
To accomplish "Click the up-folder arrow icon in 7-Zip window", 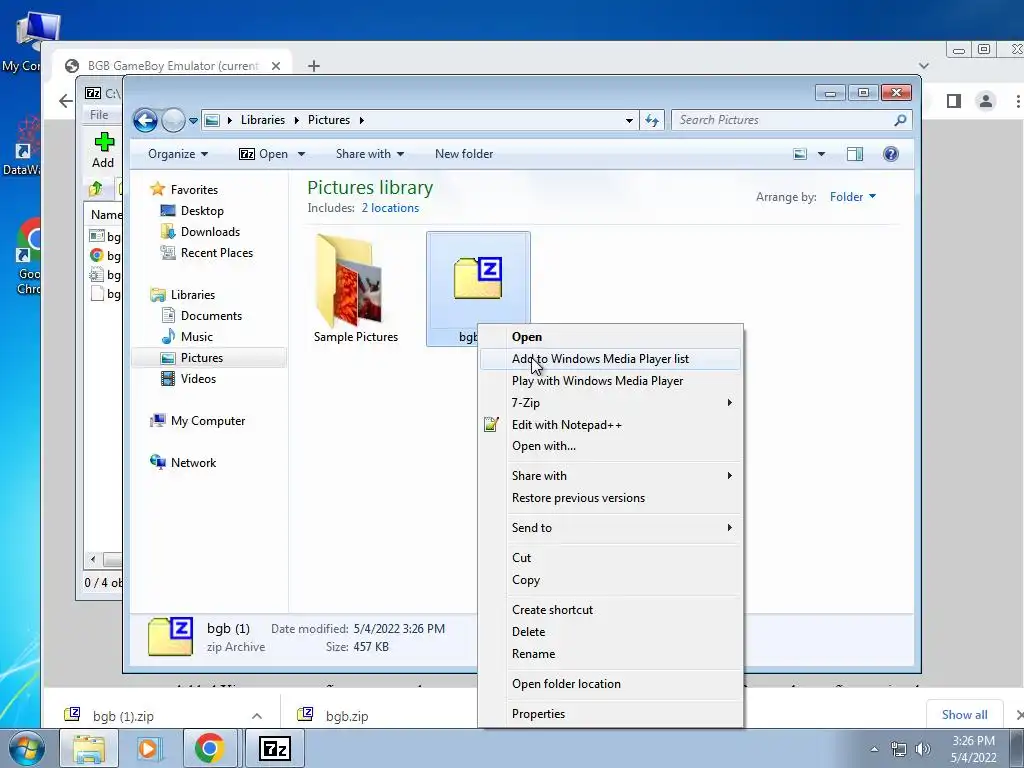I will 96,189.
